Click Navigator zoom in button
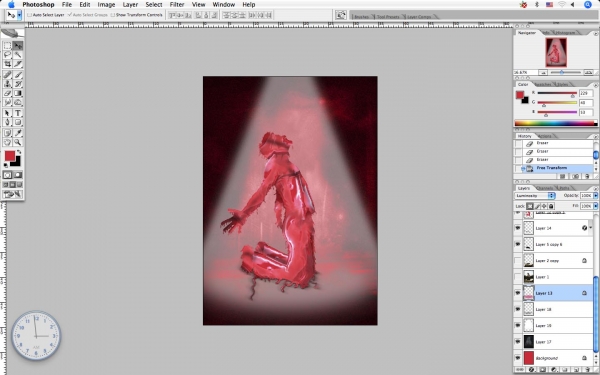 [x=589, y=72]
